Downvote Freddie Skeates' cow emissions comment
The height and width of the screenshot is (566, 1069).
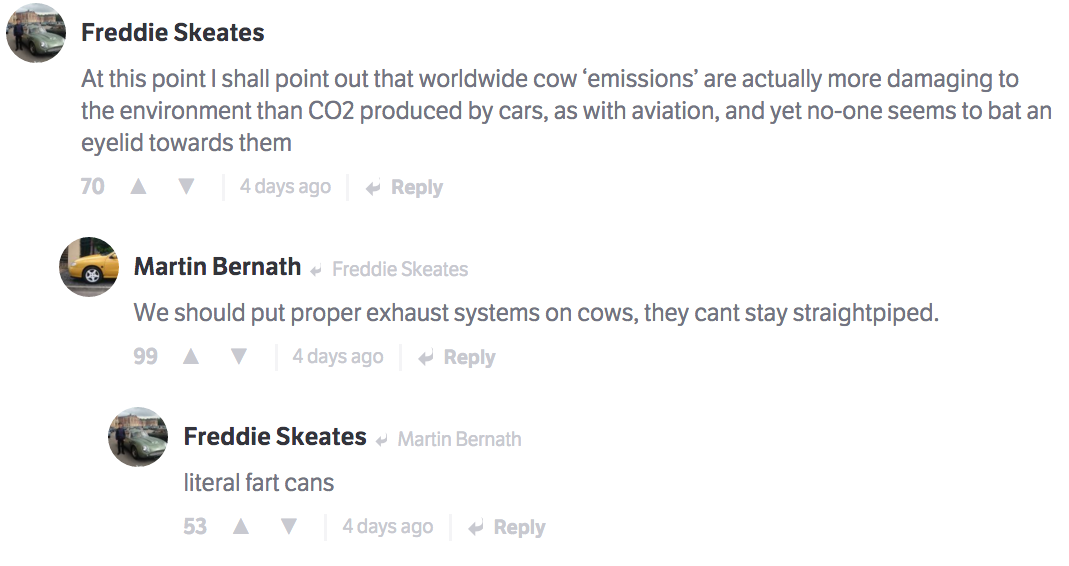point(186,187)
